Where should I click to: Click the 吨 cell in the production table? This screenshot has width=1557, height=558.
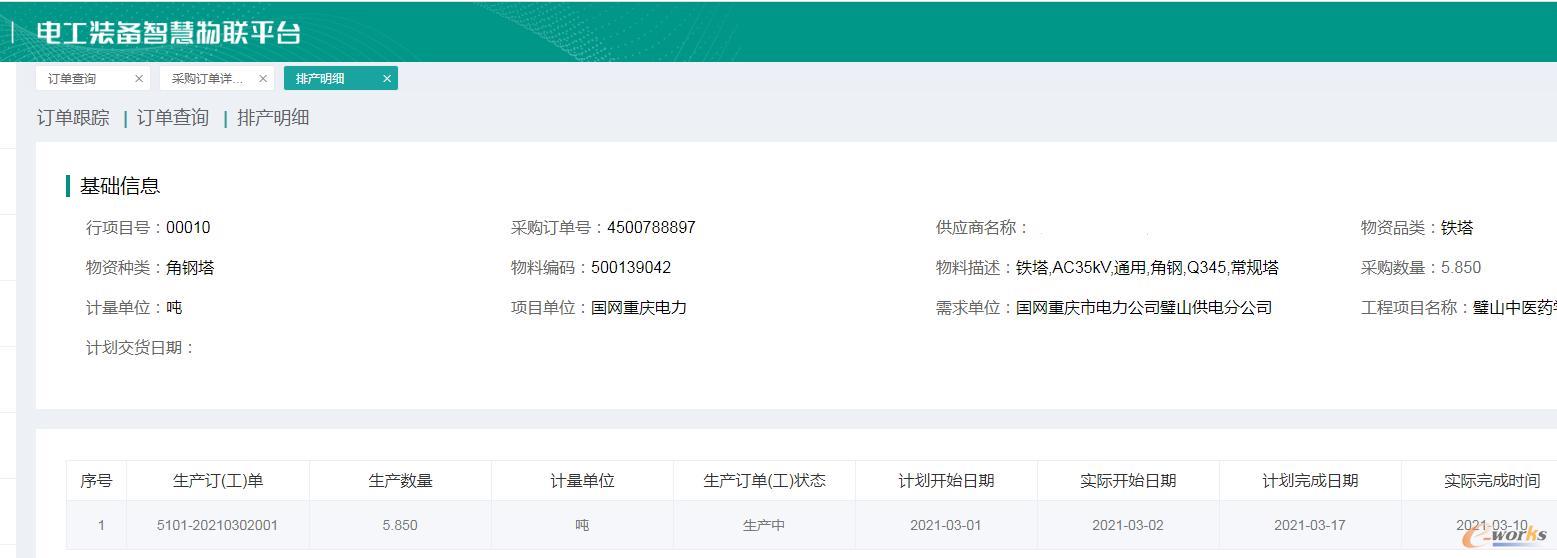tap(583, 525)
